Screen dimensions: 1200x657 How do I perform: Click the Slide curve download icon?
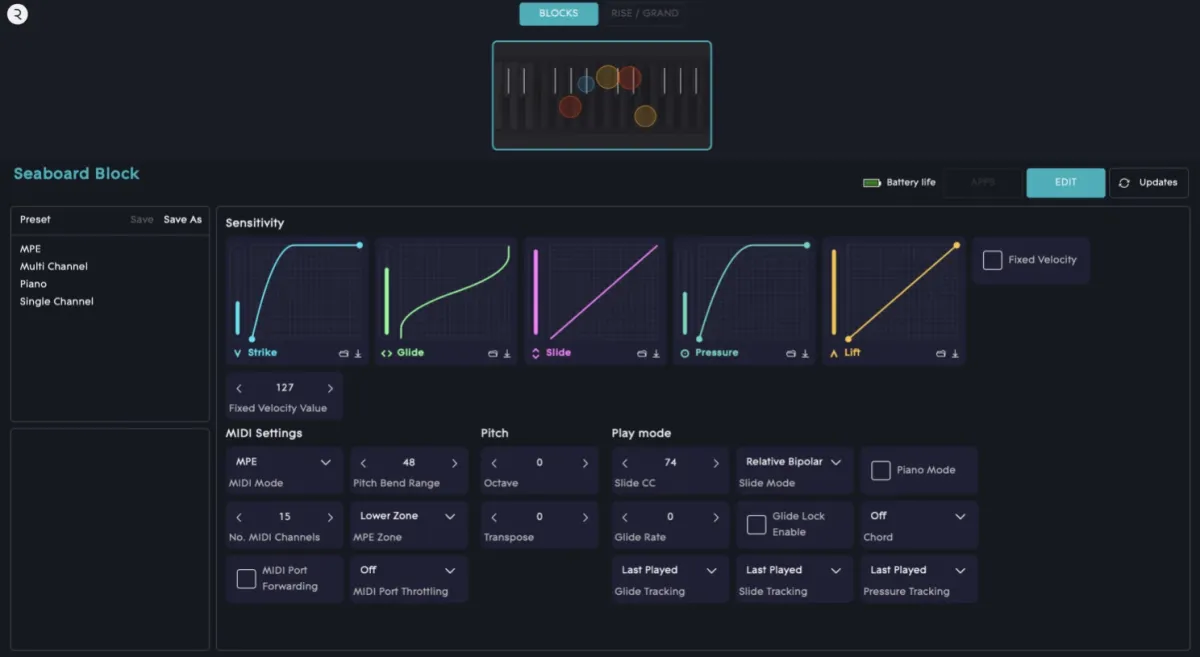pyautogui.click(x=656, y=353)
